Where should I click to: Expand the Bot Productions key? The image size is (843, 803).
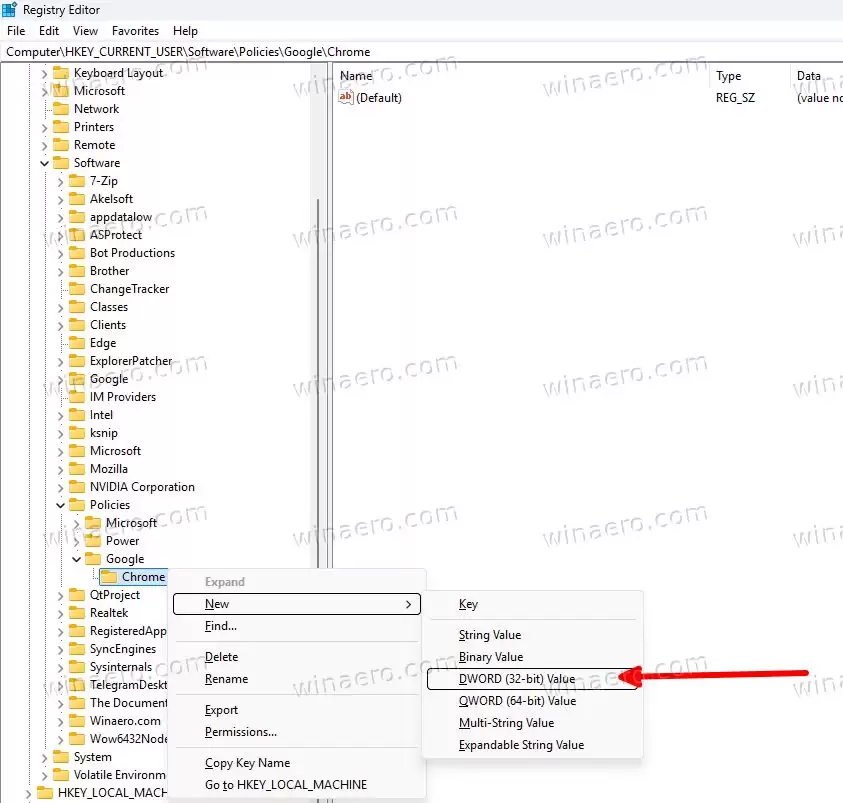coord(60,253)
